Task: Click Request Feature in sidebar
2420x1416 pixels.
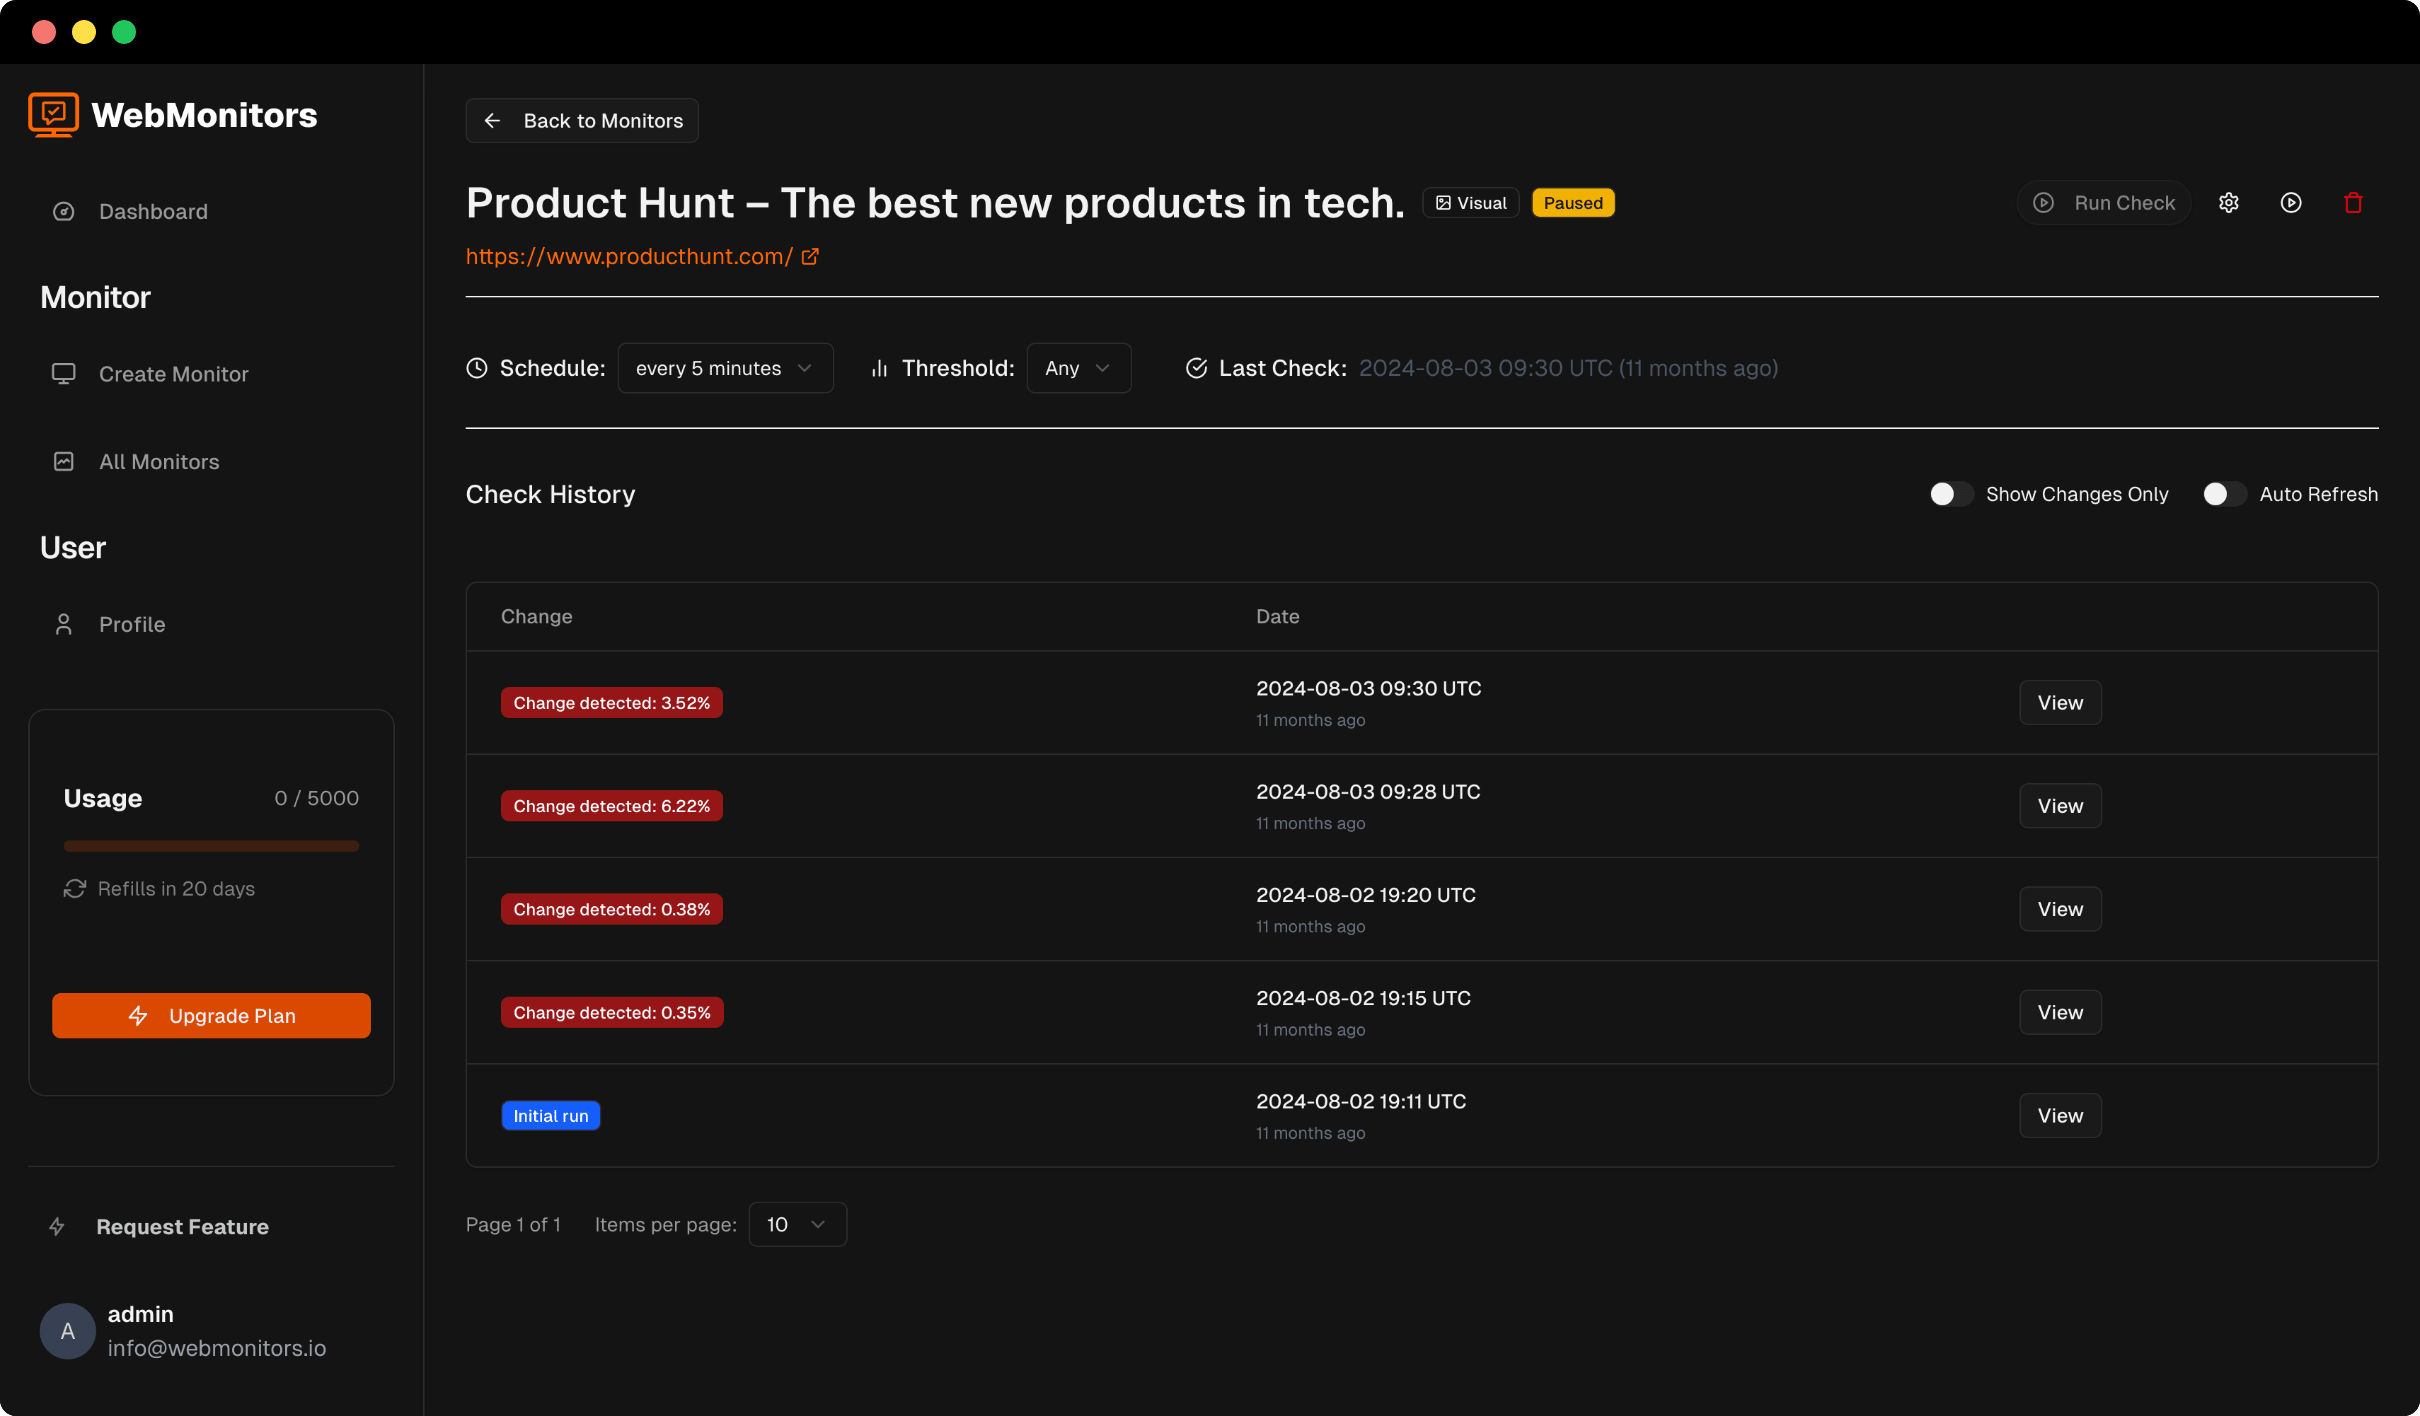Action: tap(182, 1227)
